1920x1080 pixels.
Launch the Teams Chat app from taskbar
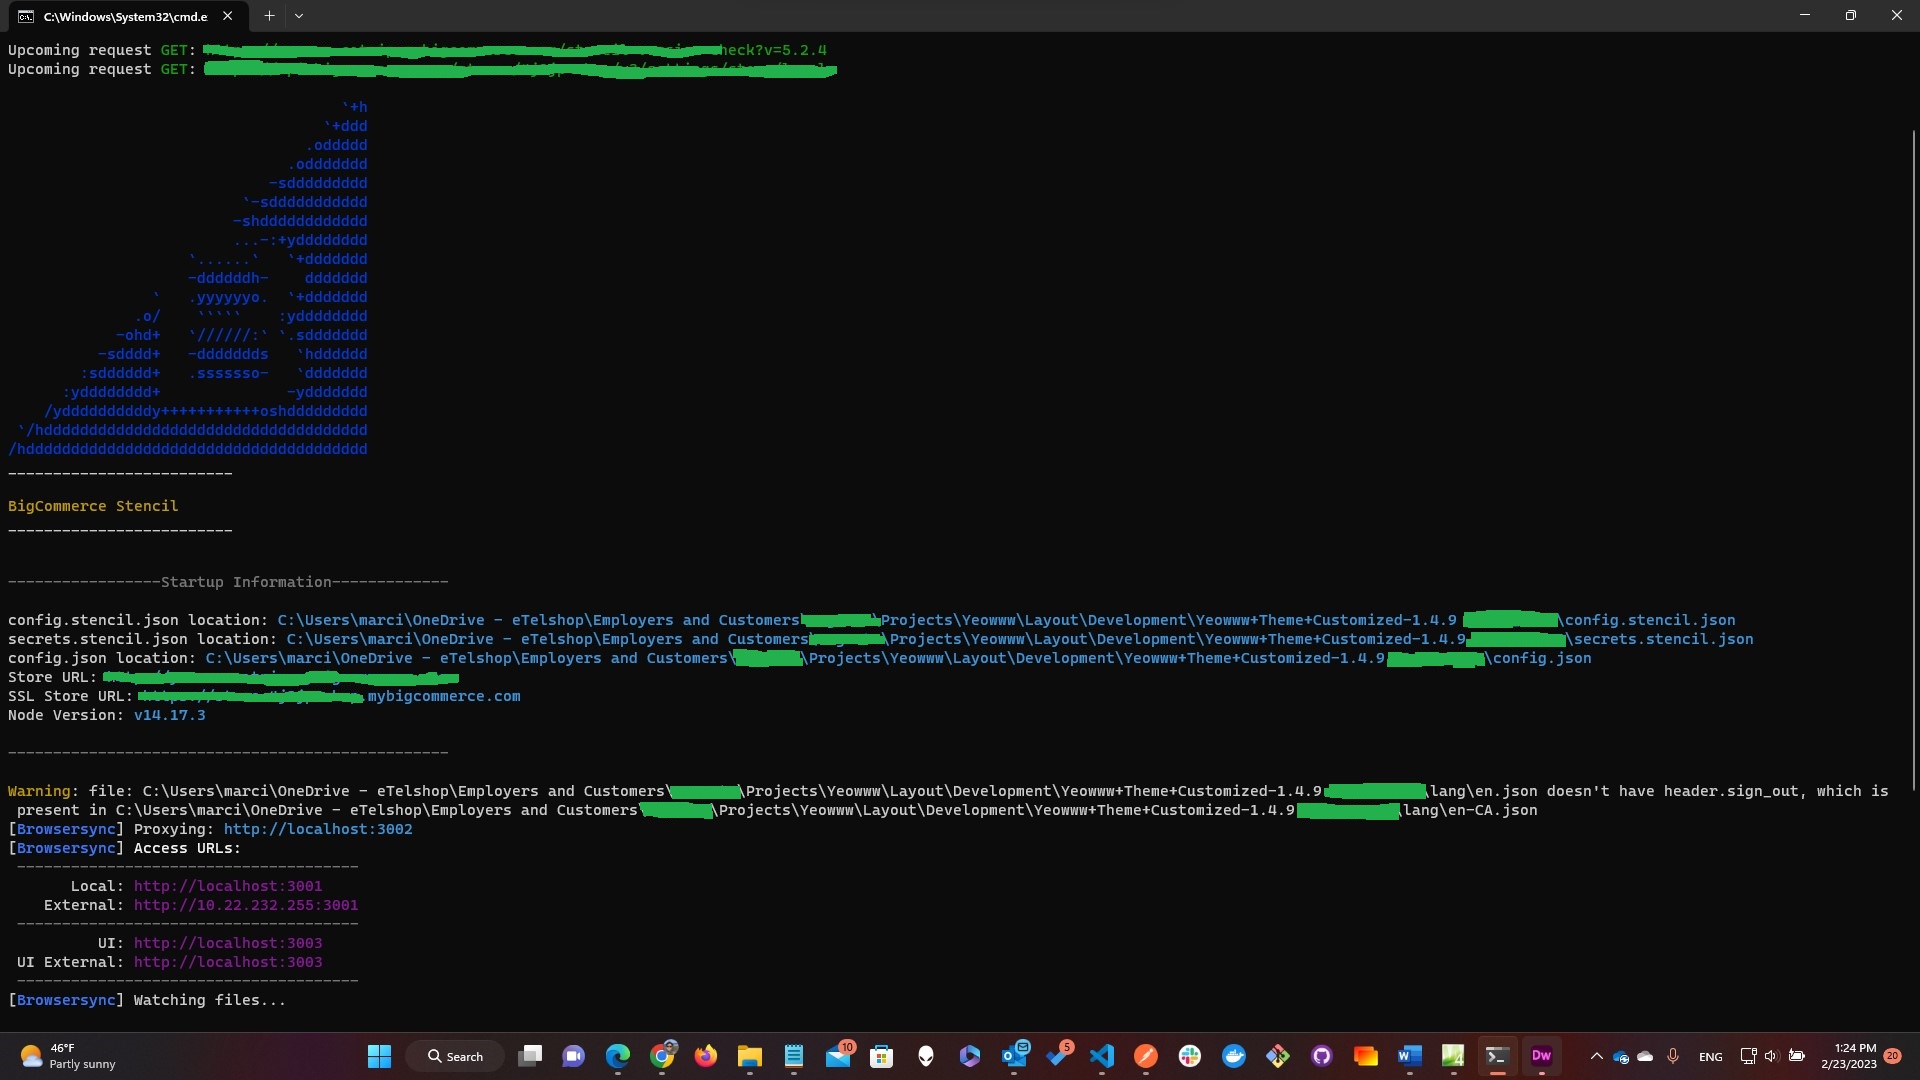(574, 1056)
